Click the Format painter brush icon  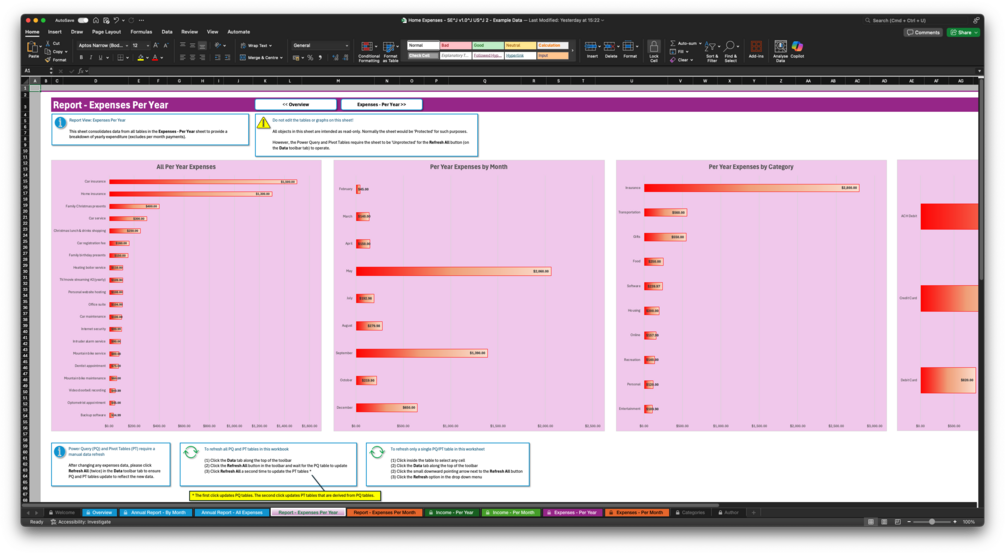(48, 59)
